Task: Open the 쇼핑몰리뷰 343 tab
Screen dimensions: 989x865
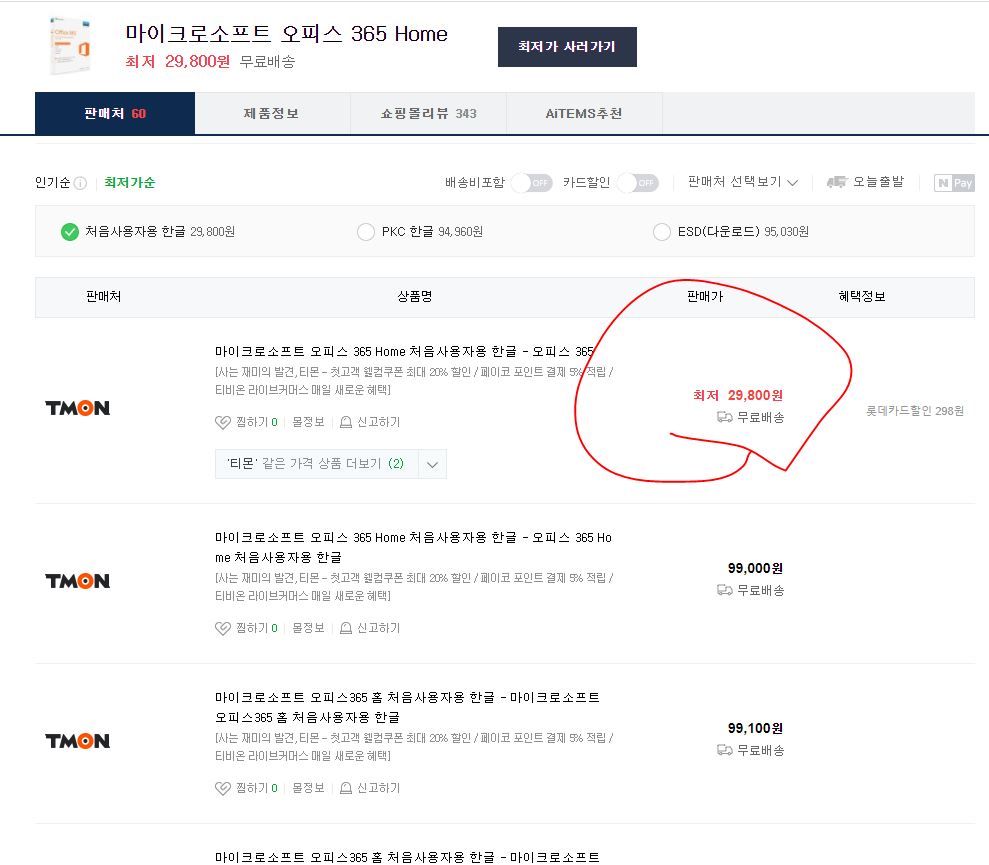Action: pyautogui.click(x=428, y=113)
